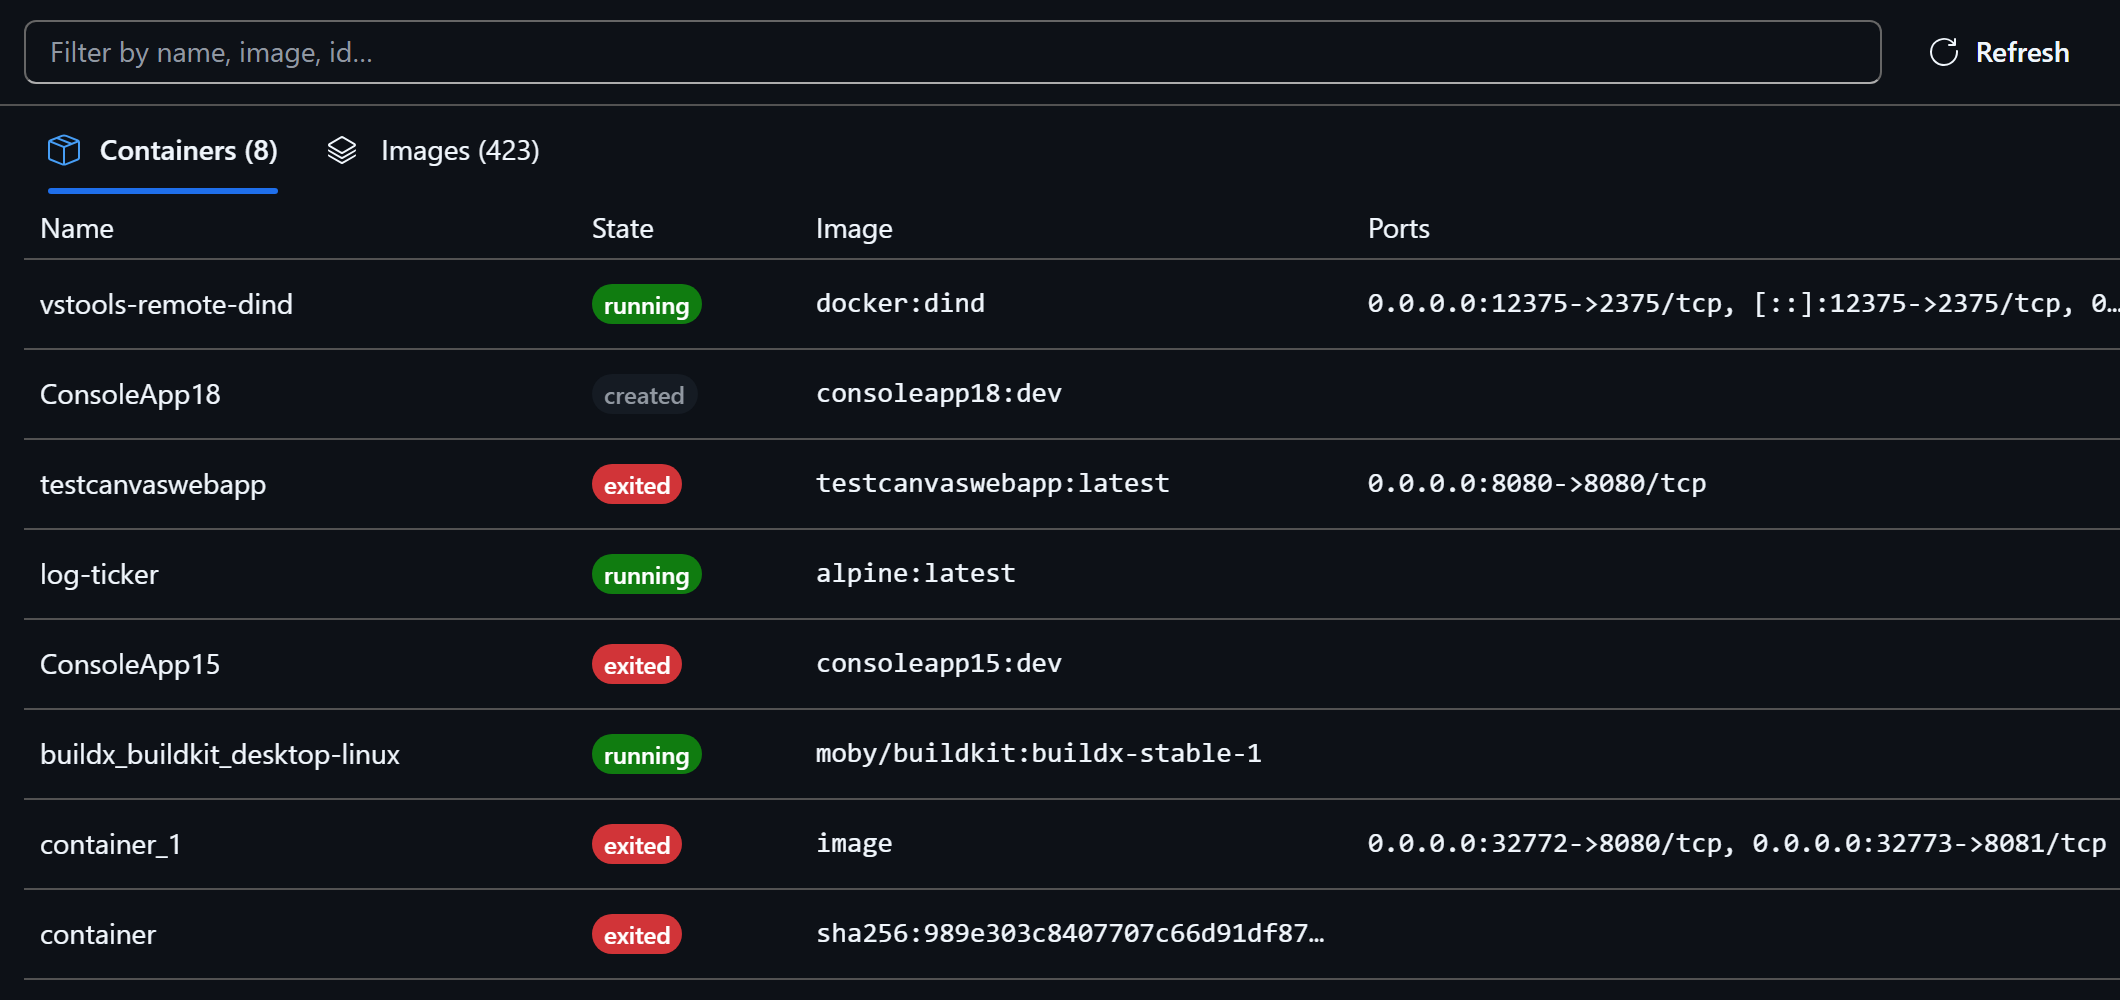Select the log-ticker container name
Viewport: 2120px width, 1000px height.
tap(99, 575)
